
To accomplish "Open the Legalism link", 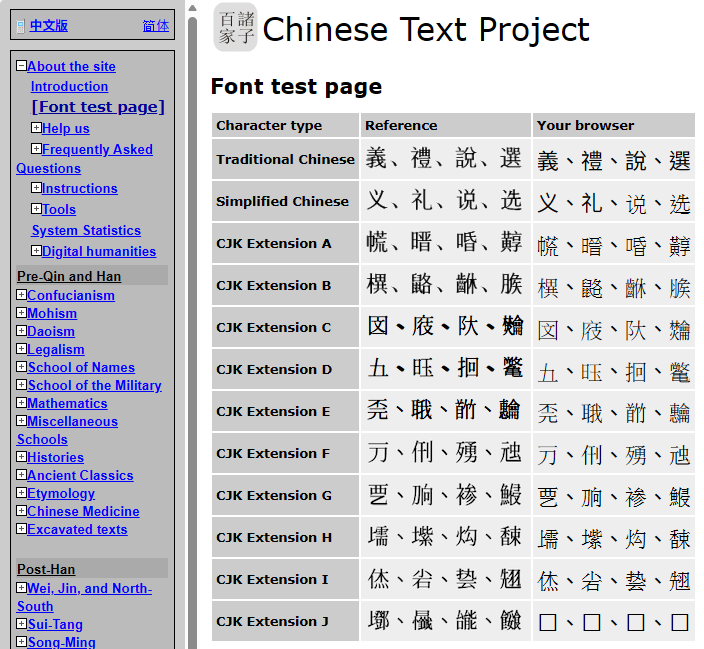I will 56,349.
